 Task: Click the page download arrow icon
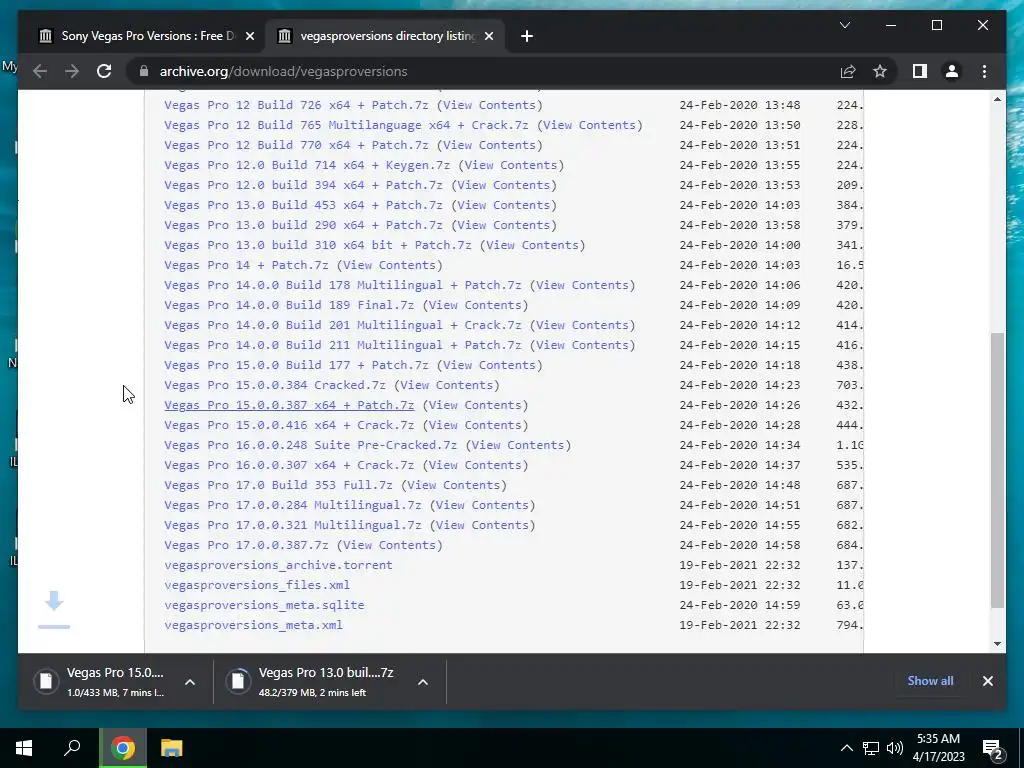coord(54,609)
